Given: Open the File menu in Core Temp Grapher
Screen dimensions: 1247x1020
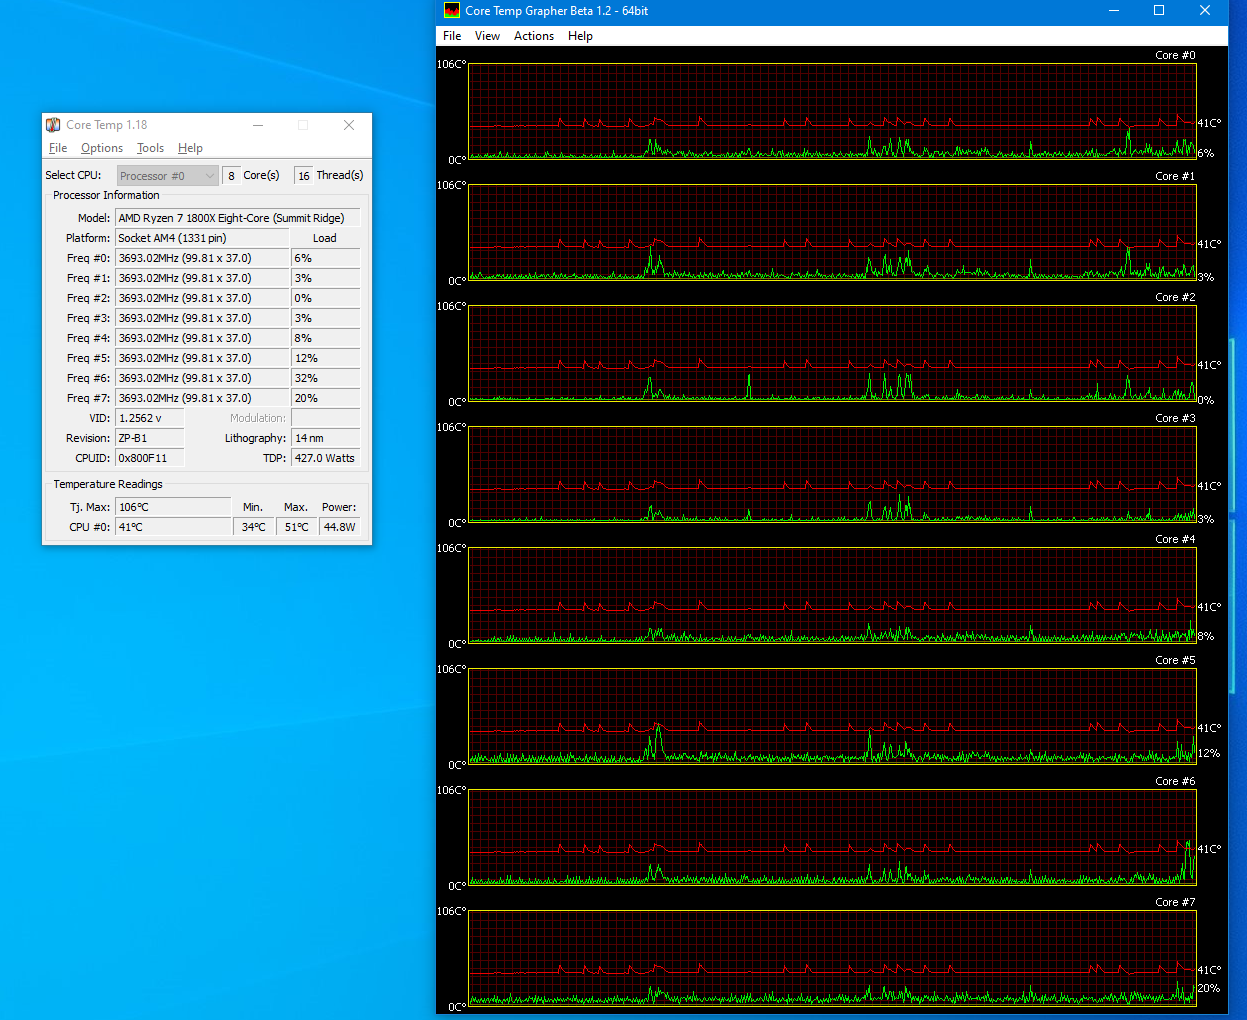Looking at the screenshot, I should click(x=452, y=36).
